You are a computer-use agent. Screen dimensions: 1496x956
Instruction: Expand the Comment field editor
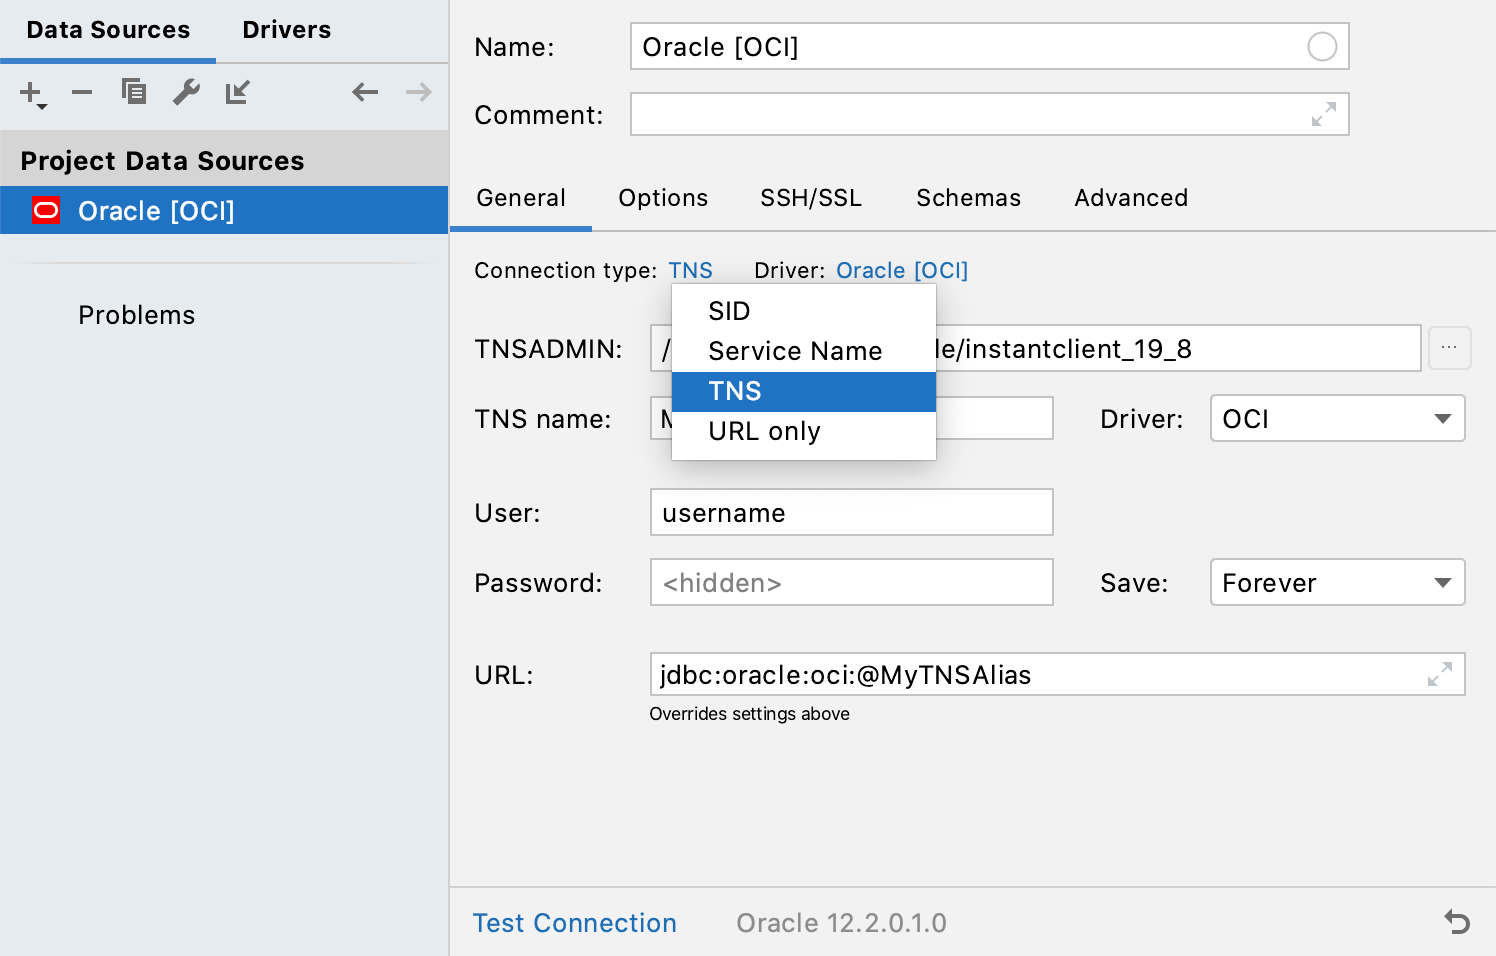[x=1325, y=114]
